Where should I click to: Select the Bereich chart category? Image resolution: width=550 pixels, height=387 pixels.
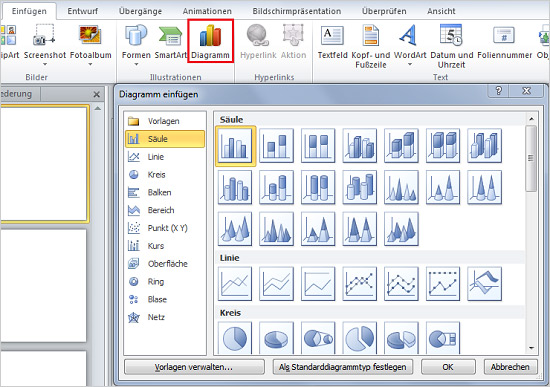click(165, 211)
